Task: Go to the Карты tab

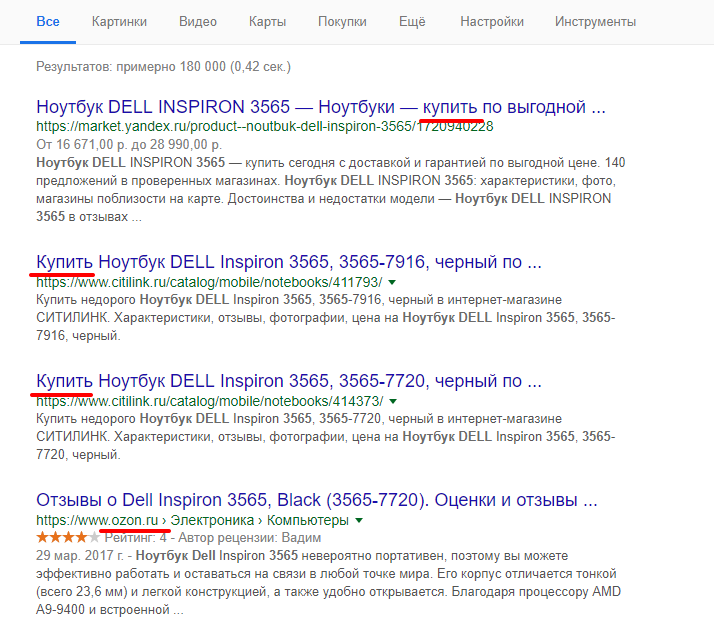Action: (x=268, y=21)
